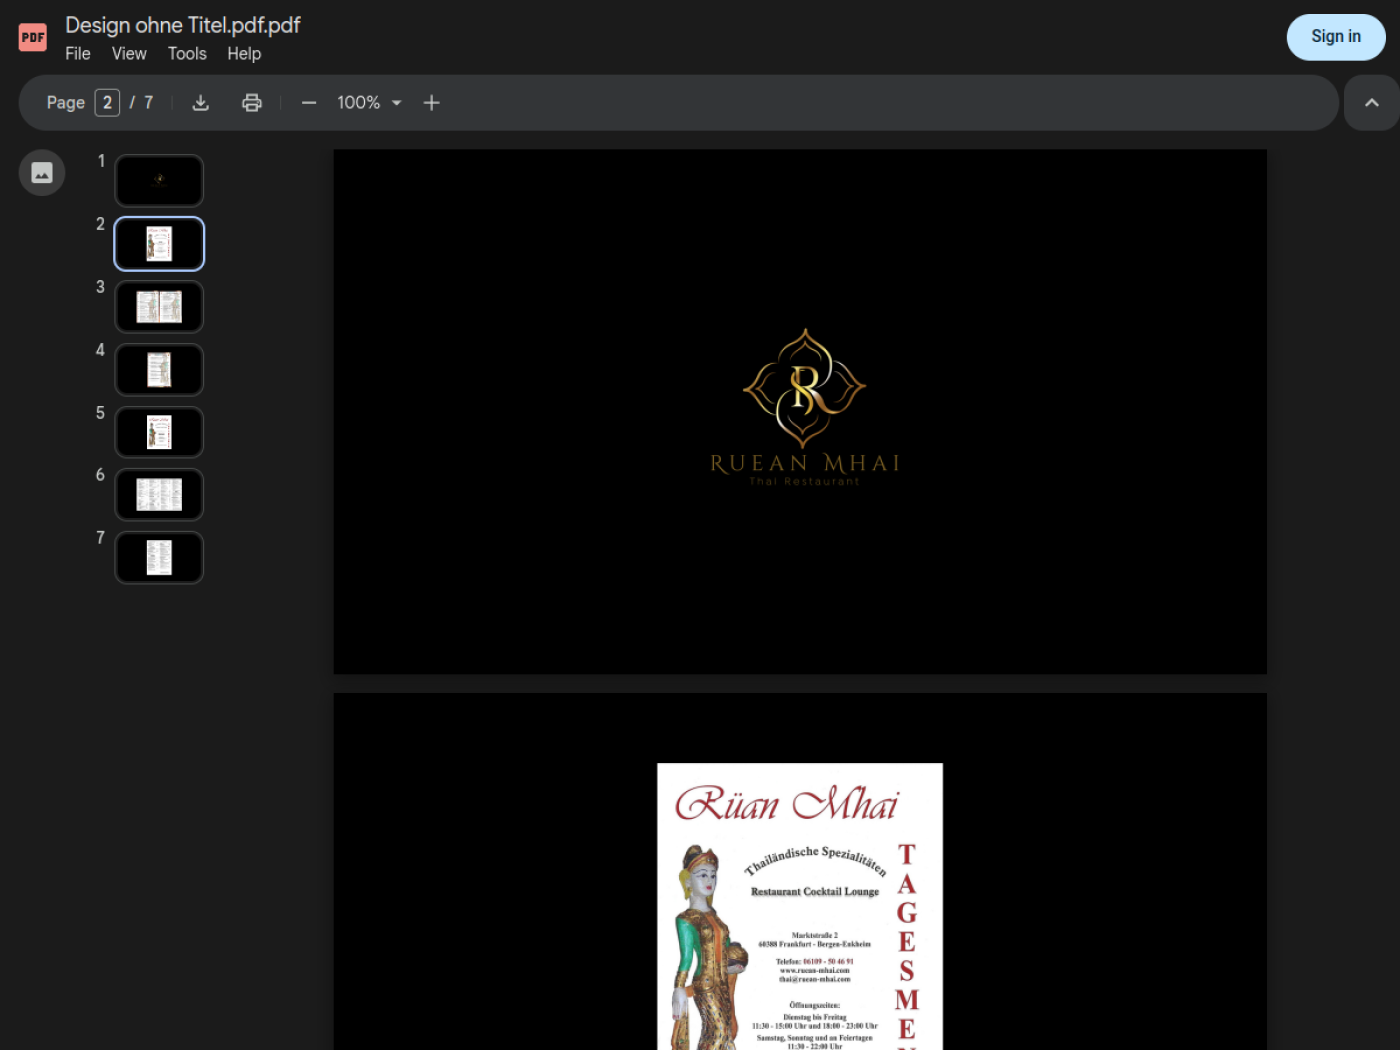Open the 100% zoom level dropdown

pos(369,103)
